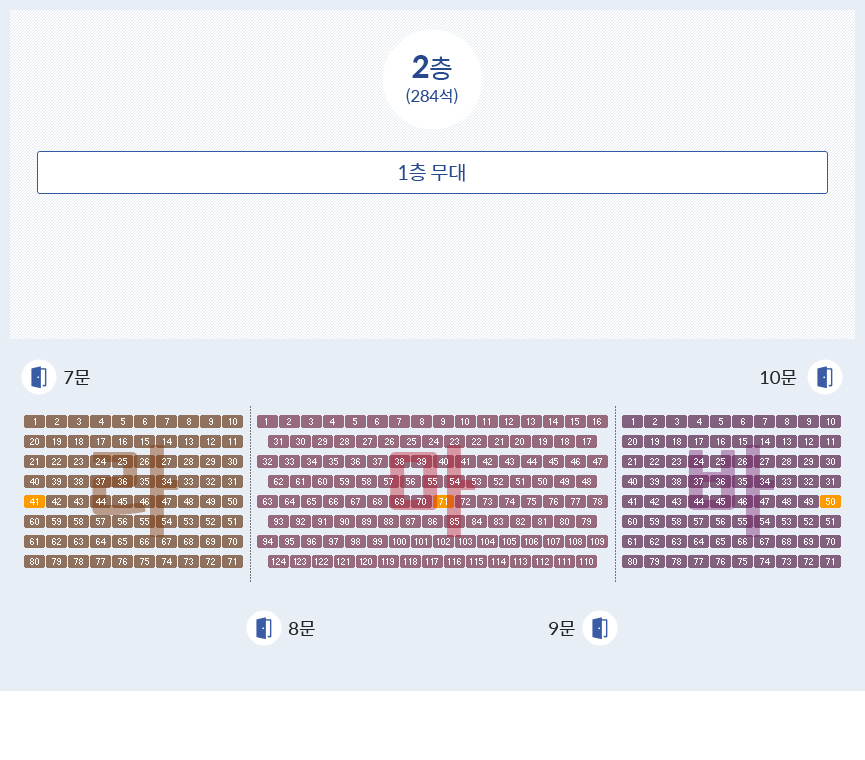Click the door icon beside 9문
Viewport: 865px width, 760px height.
tap(600, 628)
